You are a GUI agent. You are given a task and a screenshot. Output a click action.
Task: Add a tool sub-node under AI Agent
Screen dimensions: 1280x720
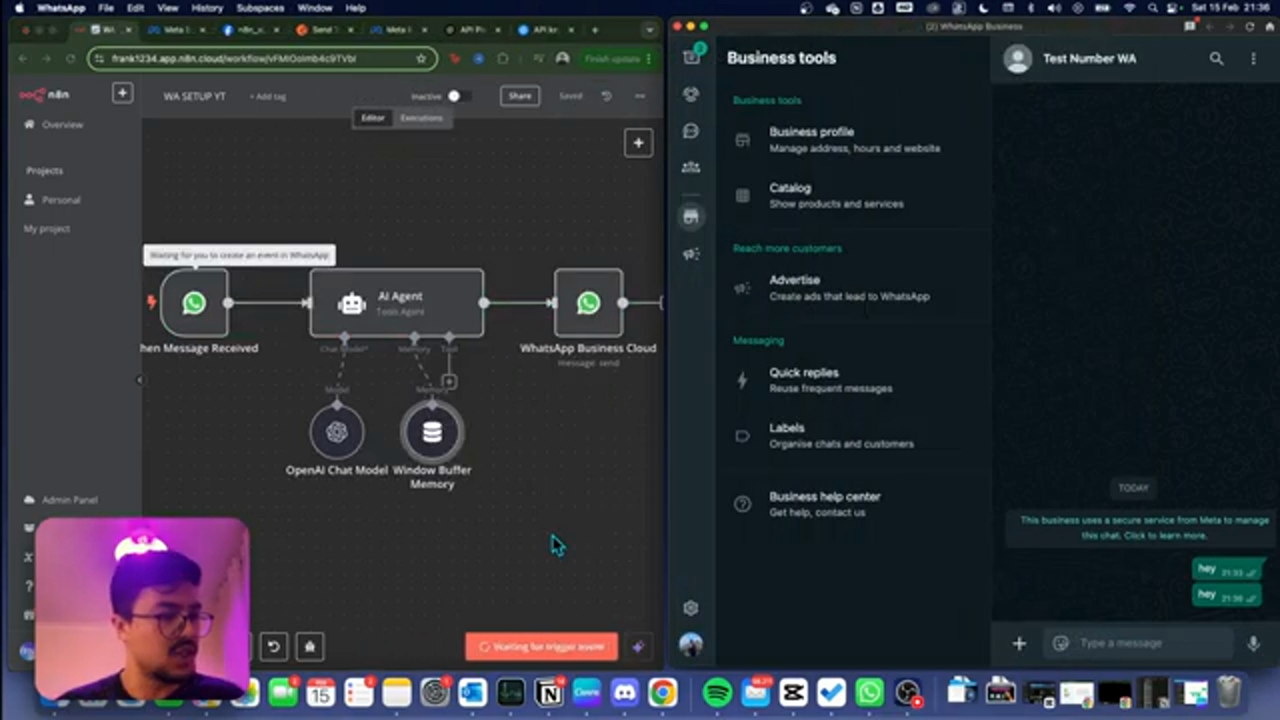click(x=449, y=381)
